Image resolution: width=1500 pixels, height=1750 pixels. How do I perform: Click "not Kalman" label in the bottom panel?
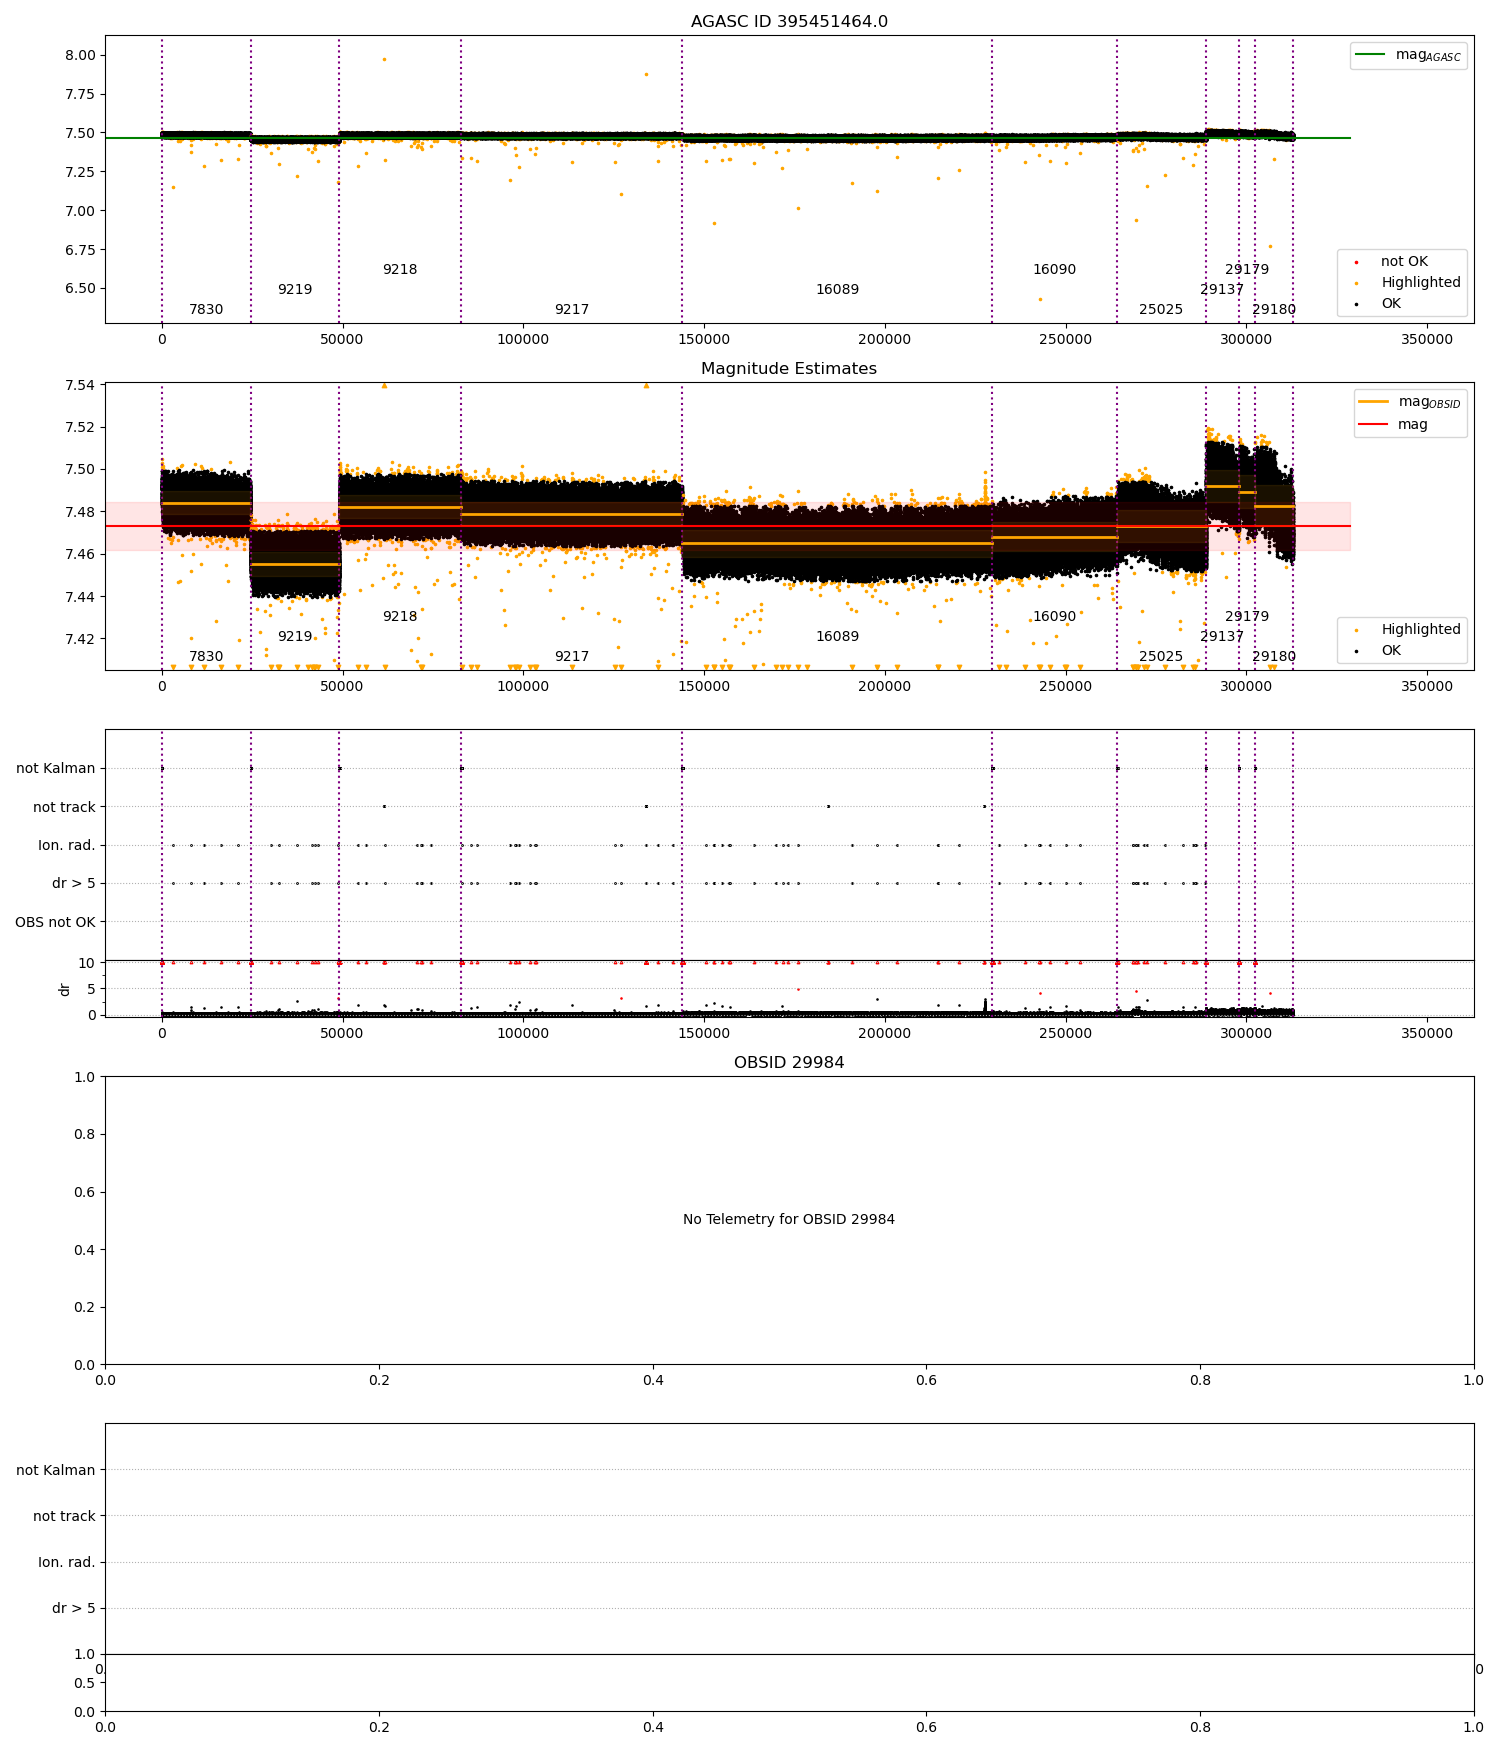click(x=56, y=1471)
